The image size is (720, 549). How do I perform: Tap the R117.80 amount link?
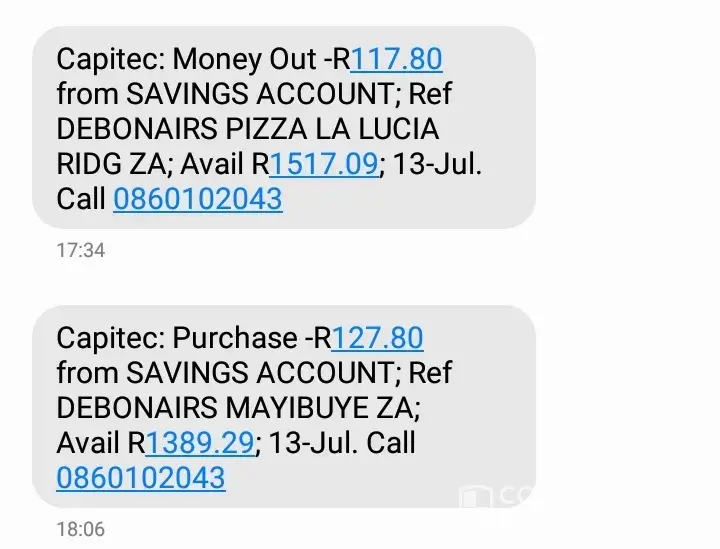[396, 59]
